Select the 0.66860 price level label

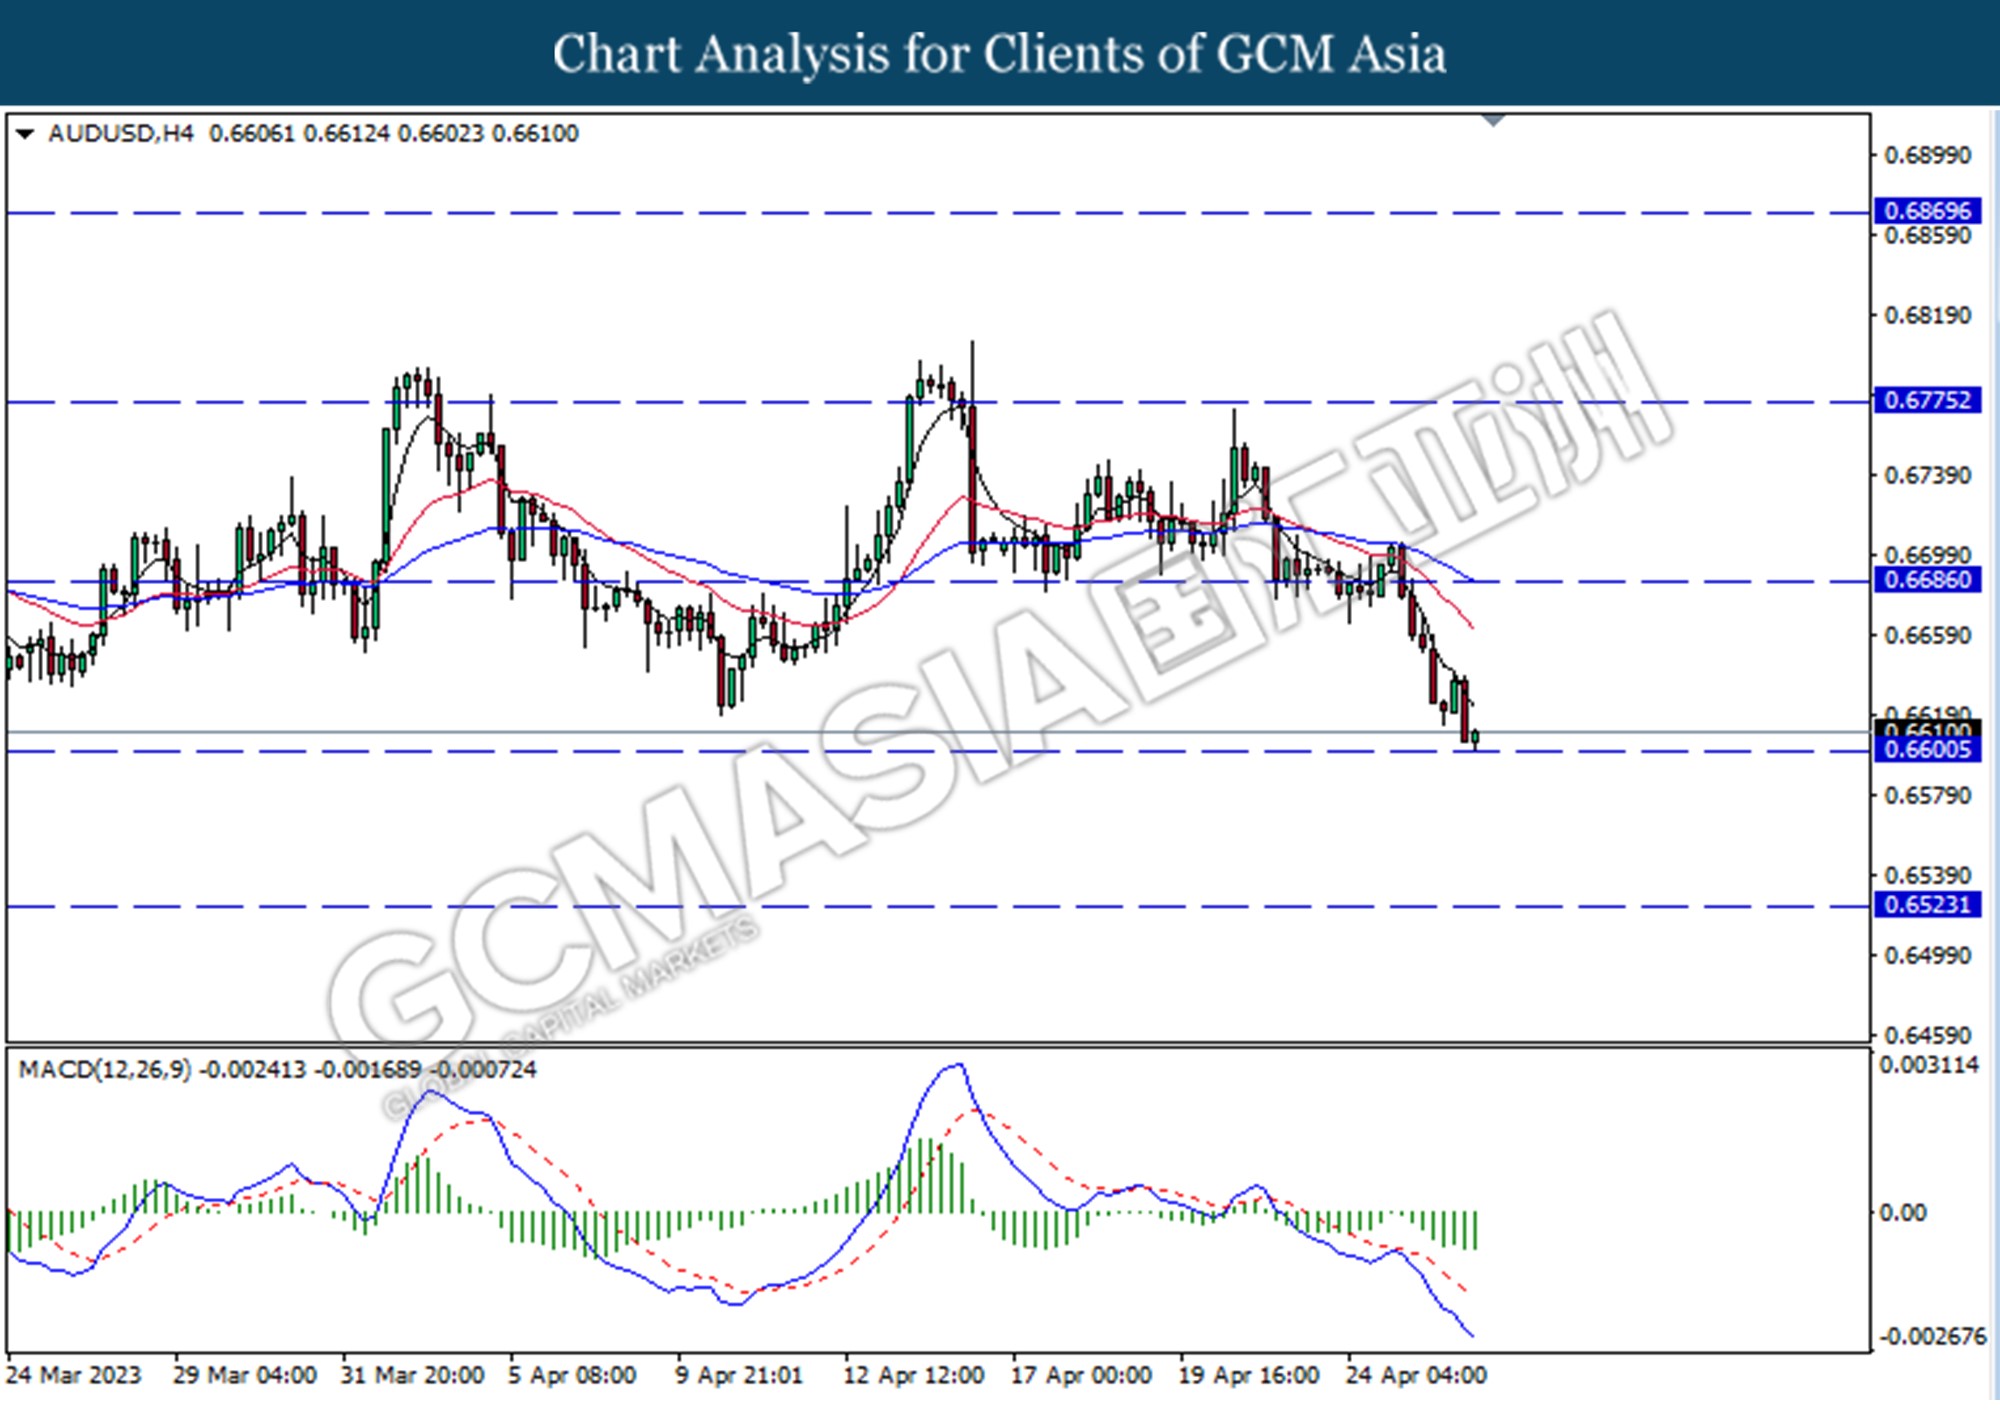click(1927, 579)
